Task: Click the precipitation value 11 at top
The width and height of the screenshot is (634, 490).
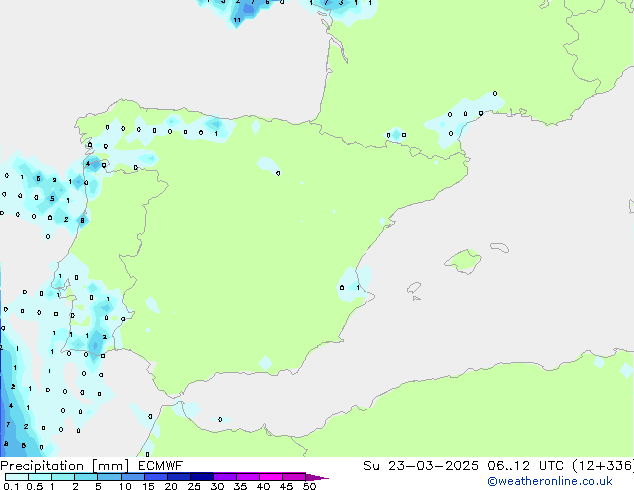Action: [x=236, y=19]
